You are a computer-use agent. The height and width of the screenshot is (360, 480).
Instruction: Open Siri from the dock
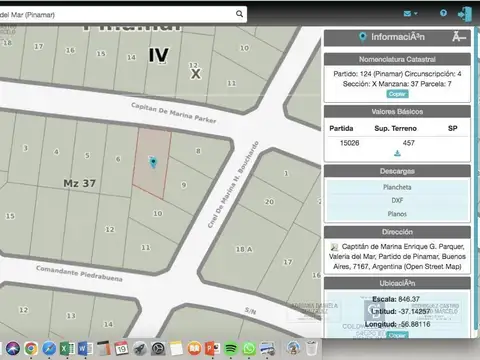coord(13,349)
